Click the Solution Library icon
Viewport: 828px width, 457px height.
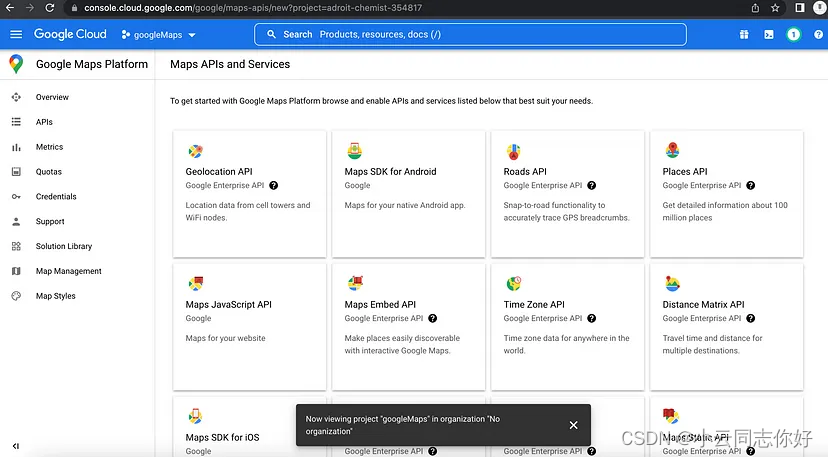click(x=16, y=246)
